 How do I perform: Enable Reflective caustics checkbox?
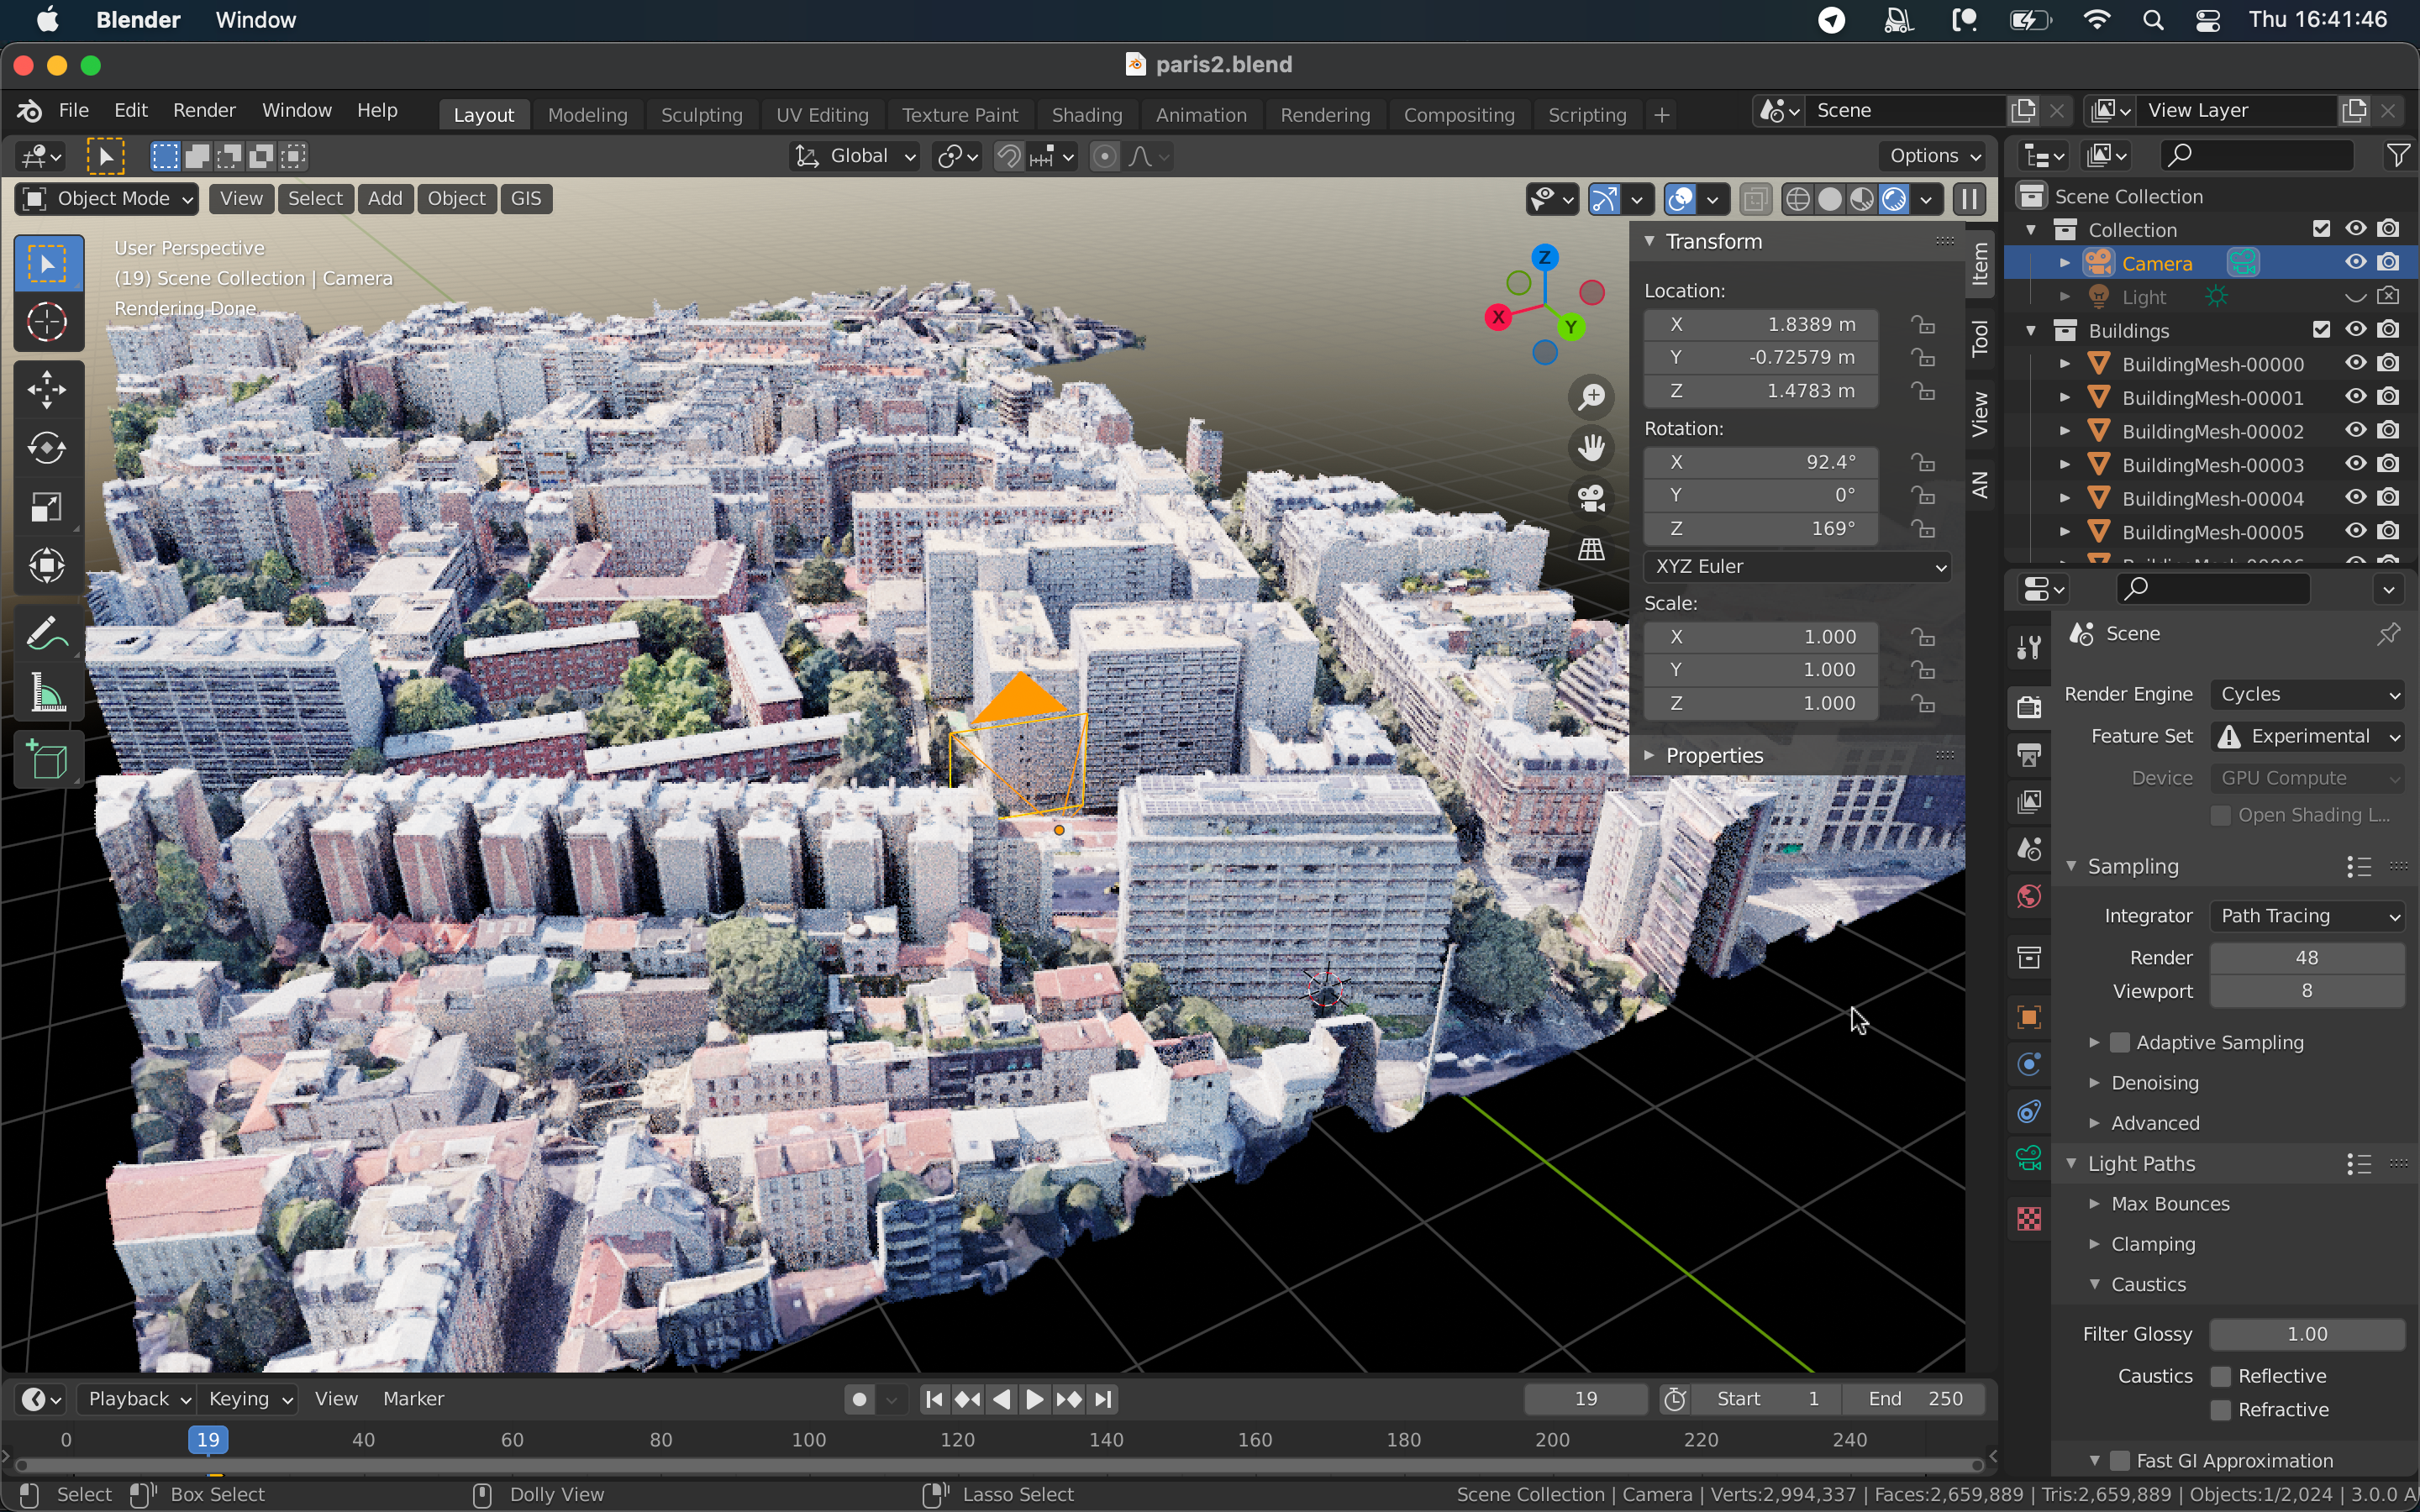2221,1376
